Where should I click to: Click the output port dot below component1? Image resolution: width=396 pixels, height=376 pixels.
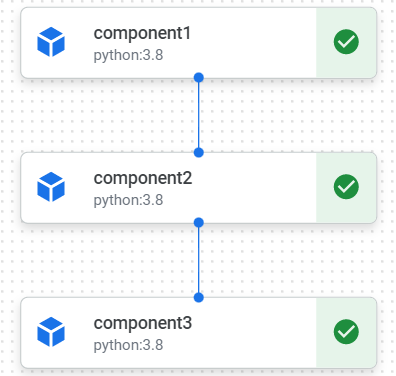pyautogui.click(x=199, y=78)
